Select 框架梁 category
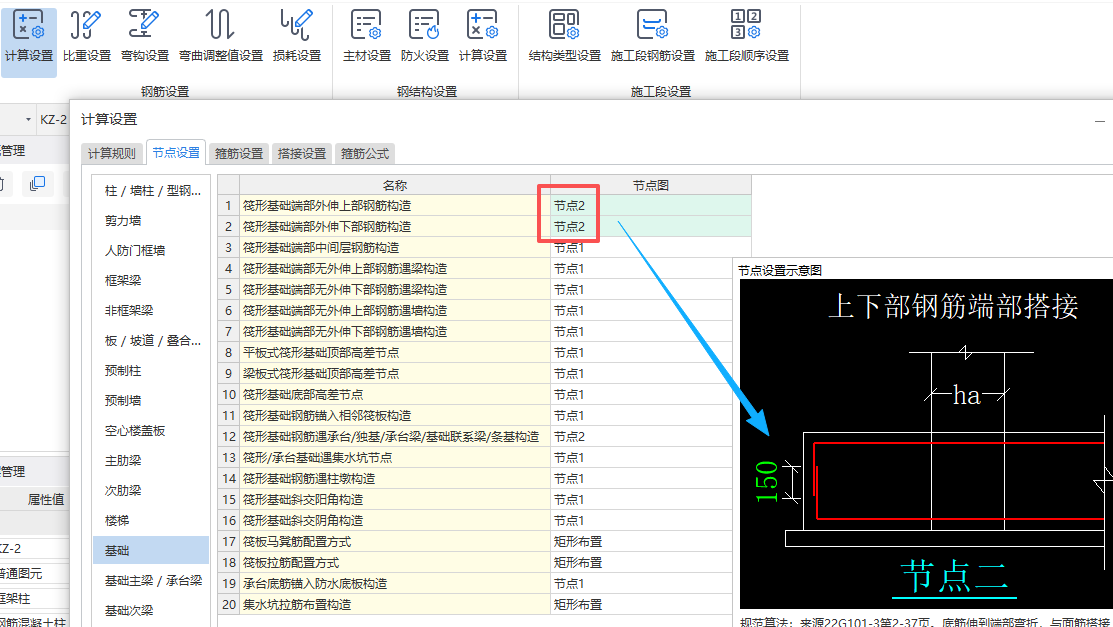This screenshot has height=627, width=1113. point(152,280)
